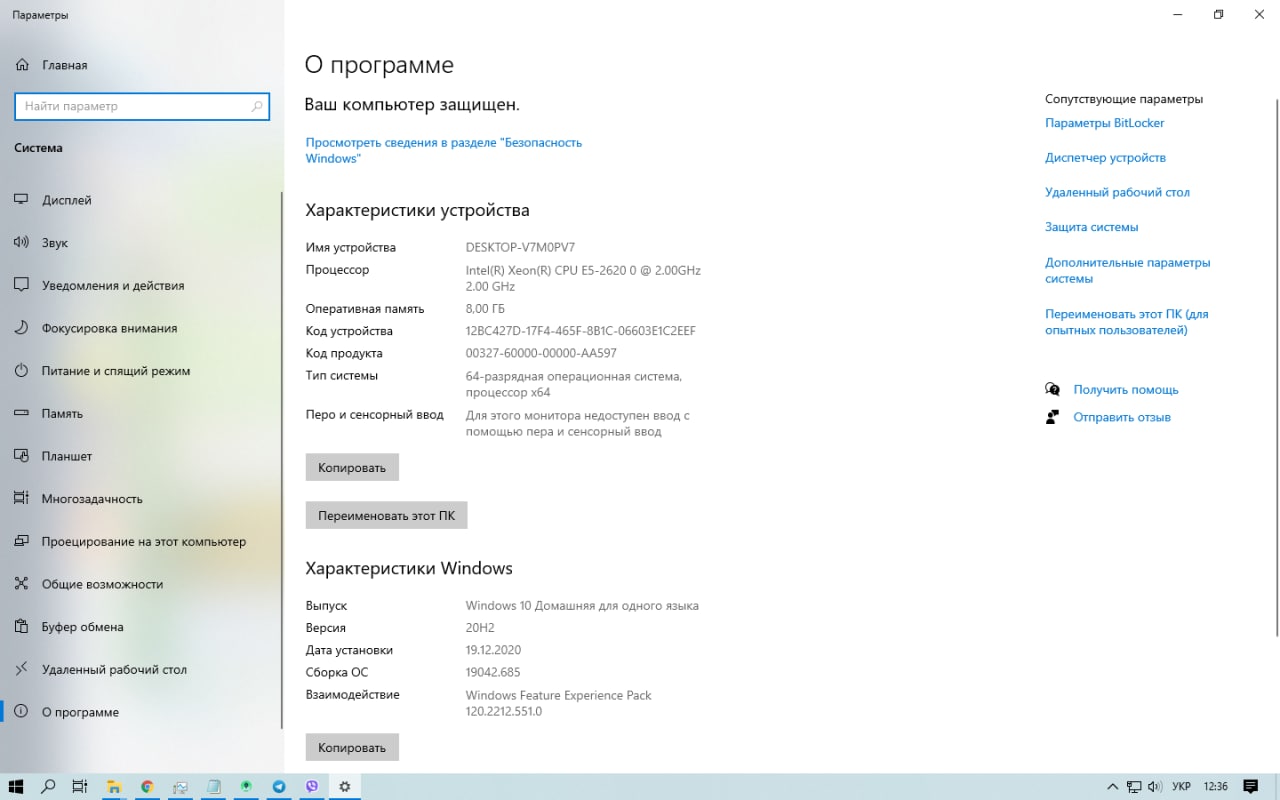The height and width of the screenshot is (800, 1280).
Task: Show hidden tray icons chevron
Action: pos(1113,786)
